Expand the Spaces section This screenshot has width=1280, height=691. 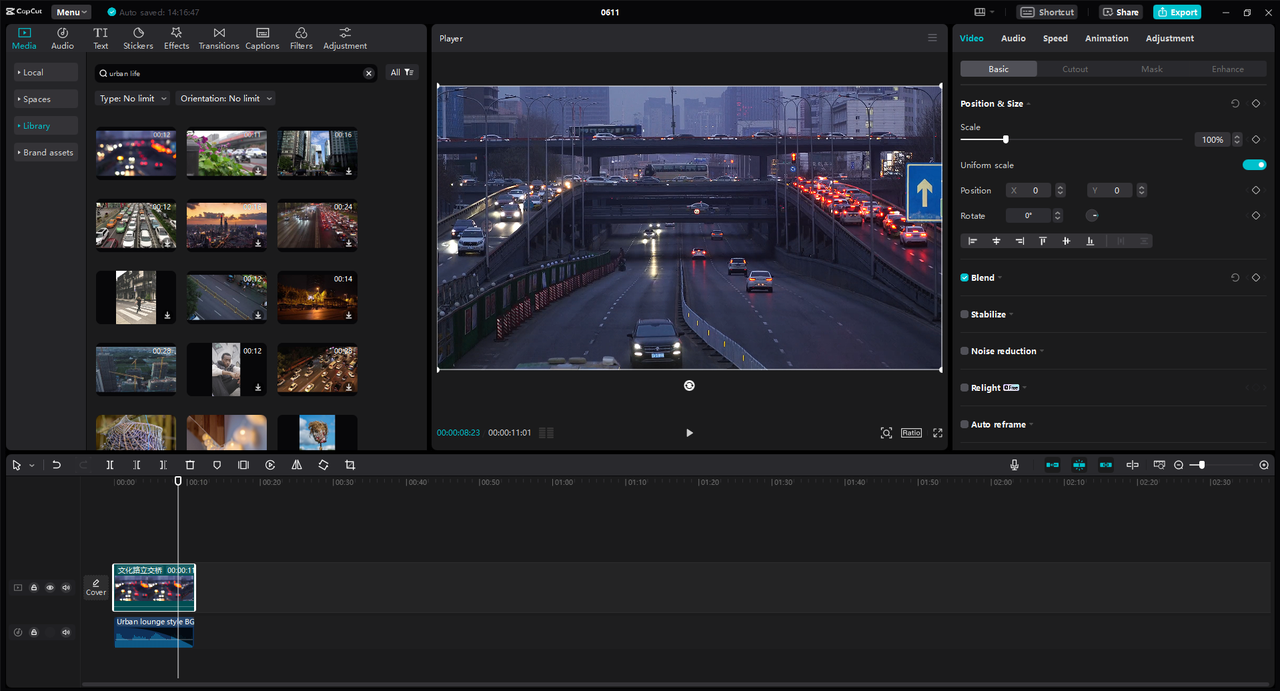click(x=46, y=99)
